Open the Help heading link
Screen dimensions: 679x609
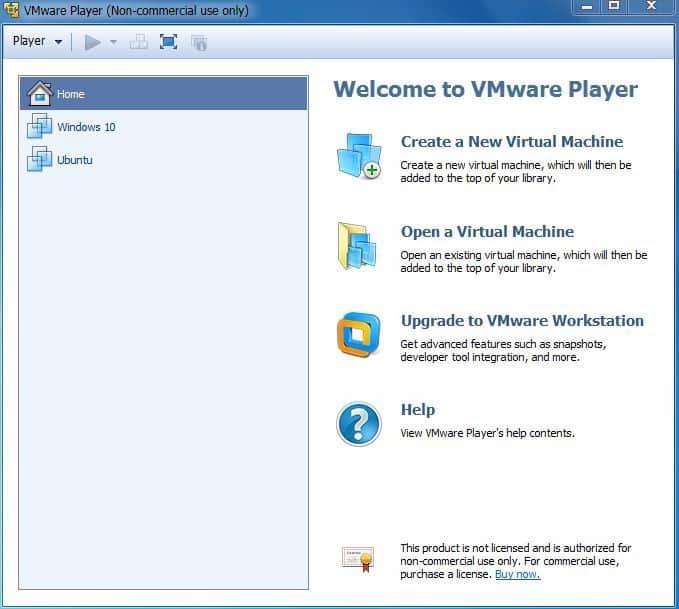(418, 410)
